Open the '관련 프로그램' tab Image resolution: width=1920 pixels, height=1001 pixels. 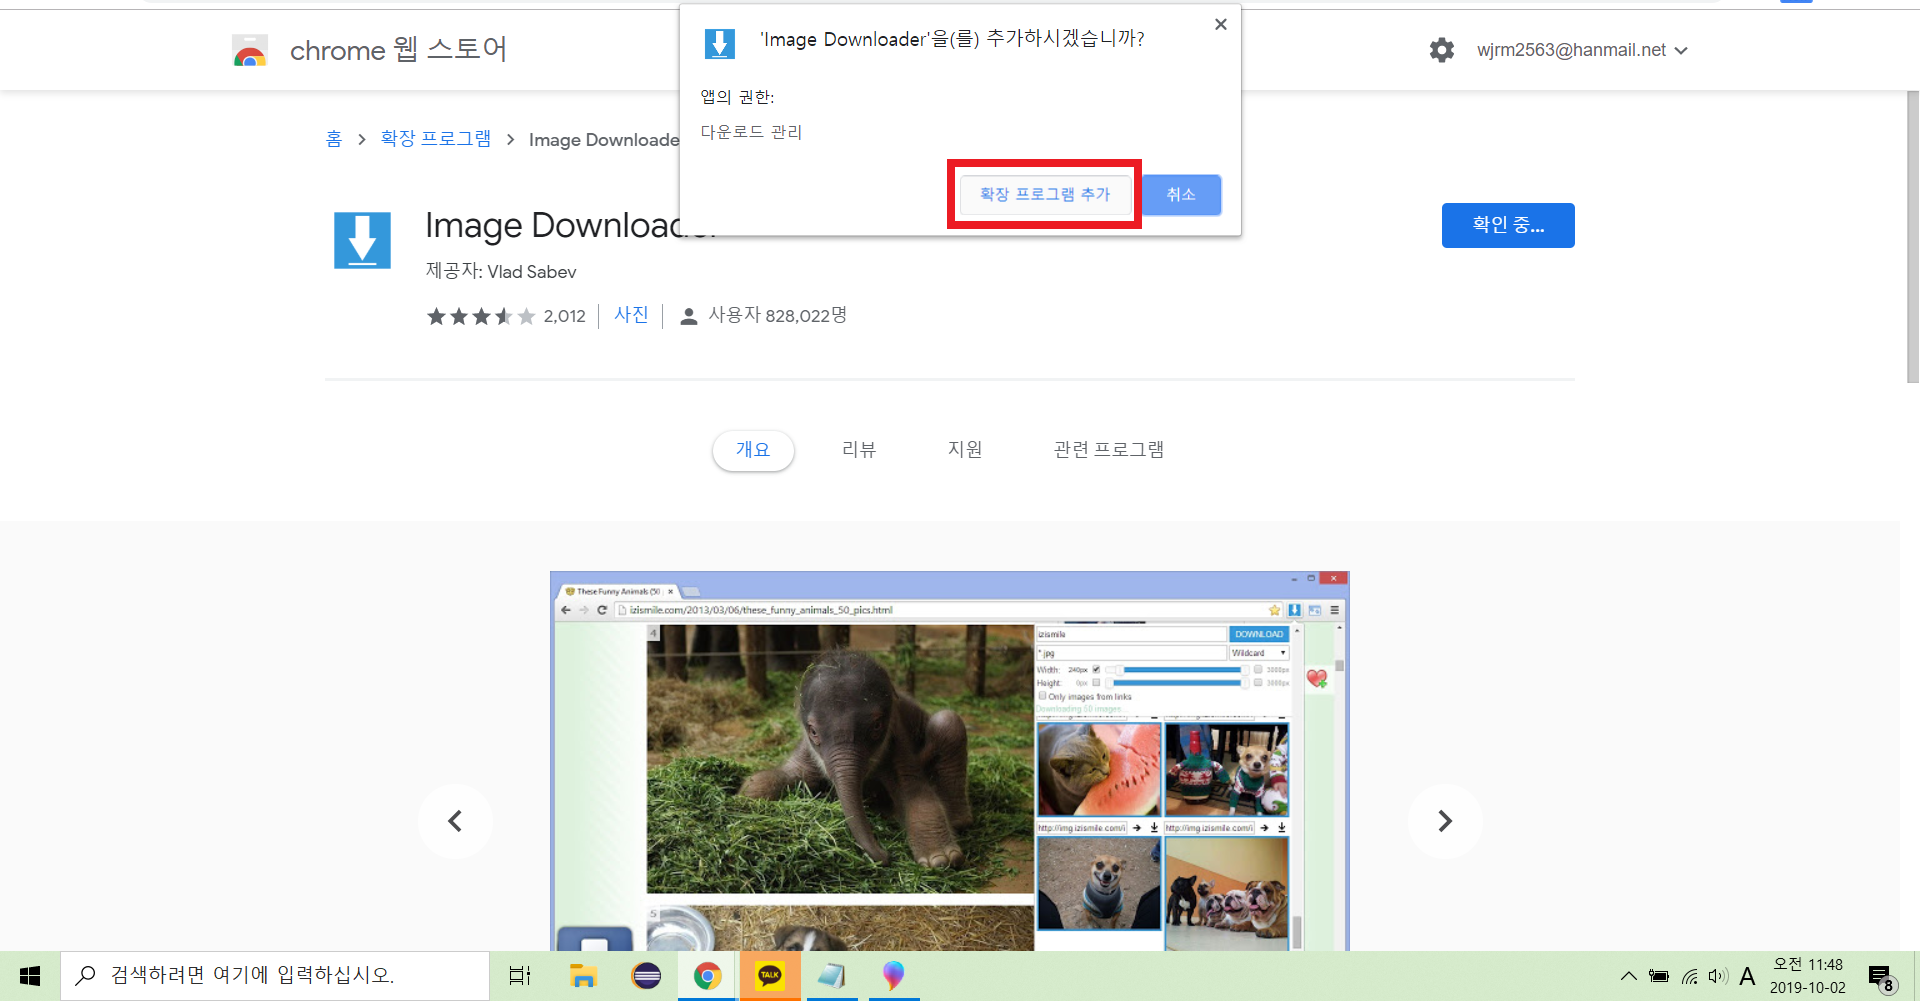point(1109,450)
